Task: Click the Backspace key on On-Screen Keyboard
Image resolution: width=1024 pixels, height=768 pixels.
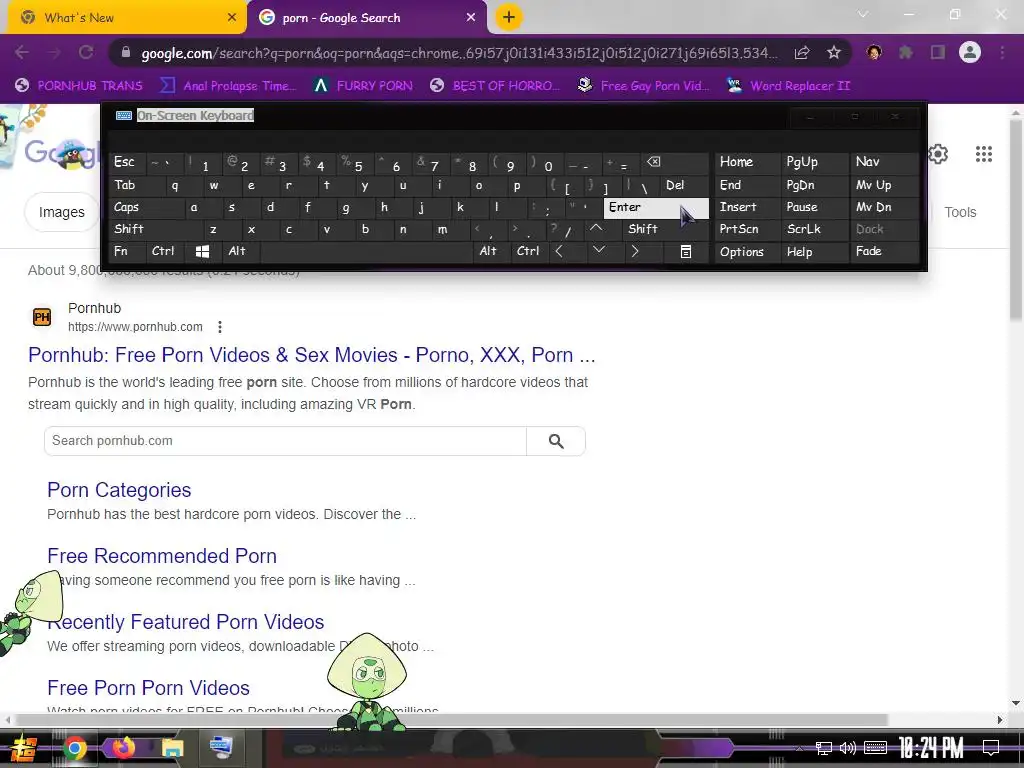Action: click(674, 163)
